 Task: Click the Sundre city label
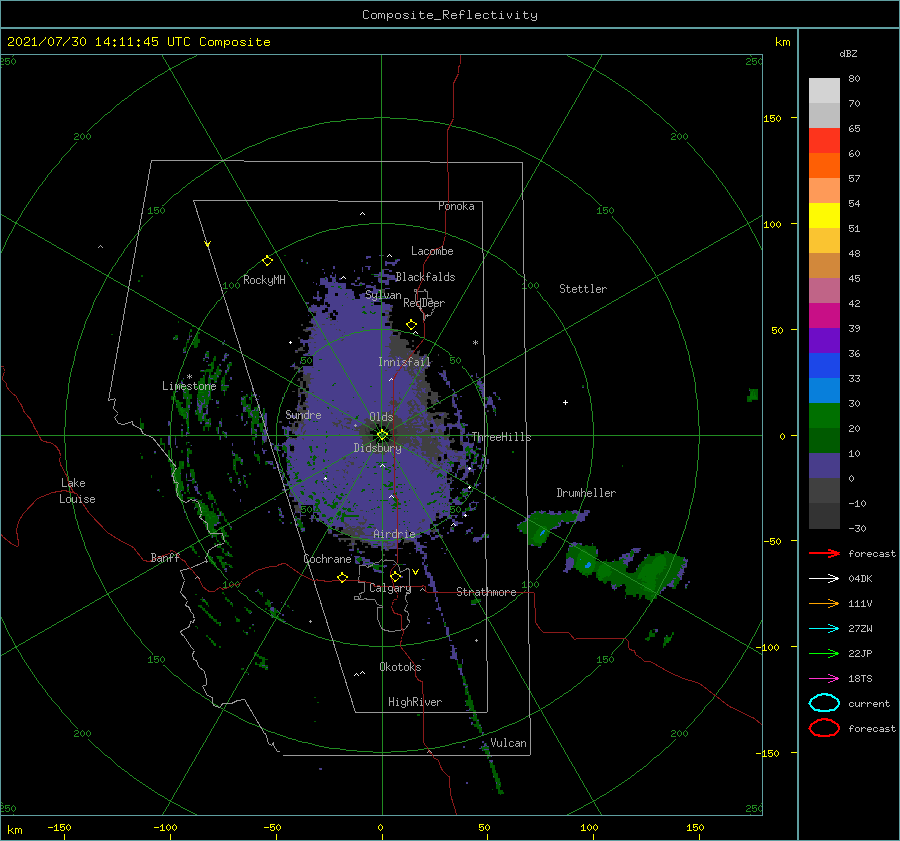tap(303, 415)
